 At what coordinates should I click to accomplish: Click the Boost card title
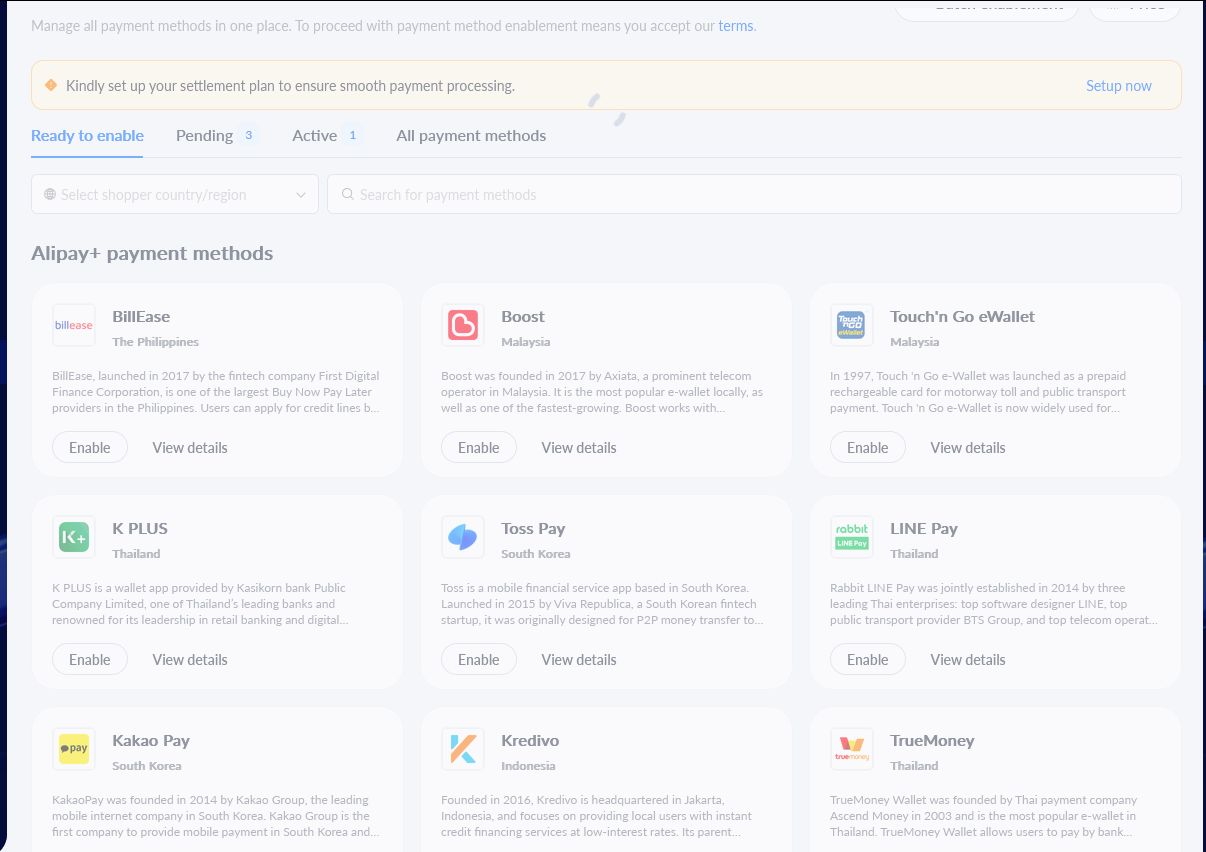click(x=523, y=317)
